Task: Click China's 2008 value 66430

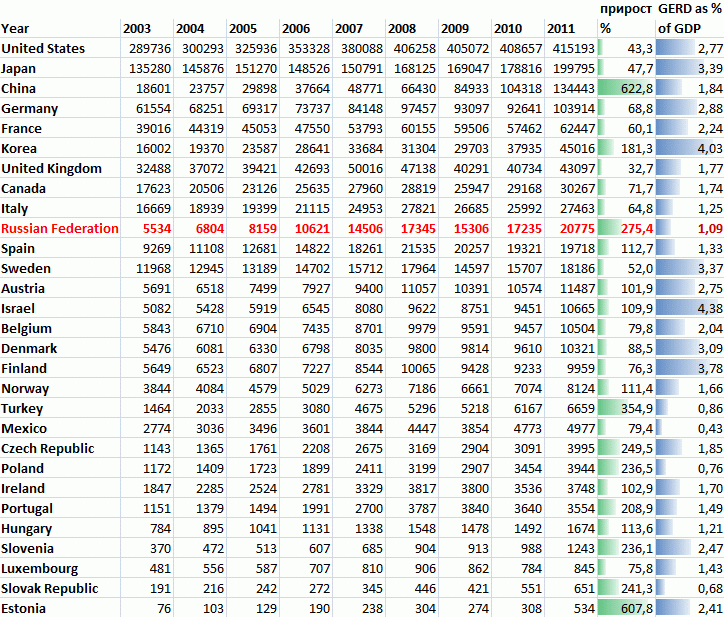Action: pyautogui.click(x=418, y=89)
